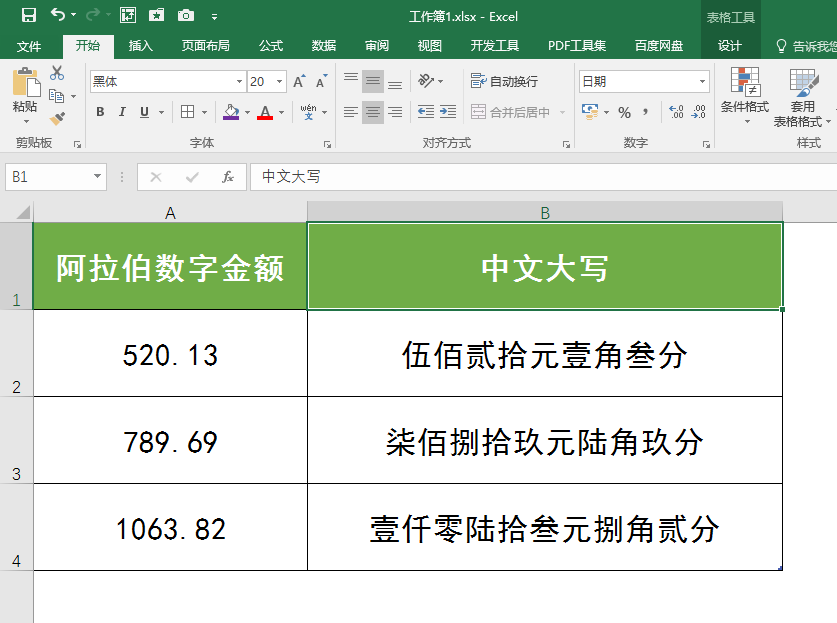Click the formula bar containing 中文大写
This screenshot has height=623, width=837.
[x=543, y=177]
